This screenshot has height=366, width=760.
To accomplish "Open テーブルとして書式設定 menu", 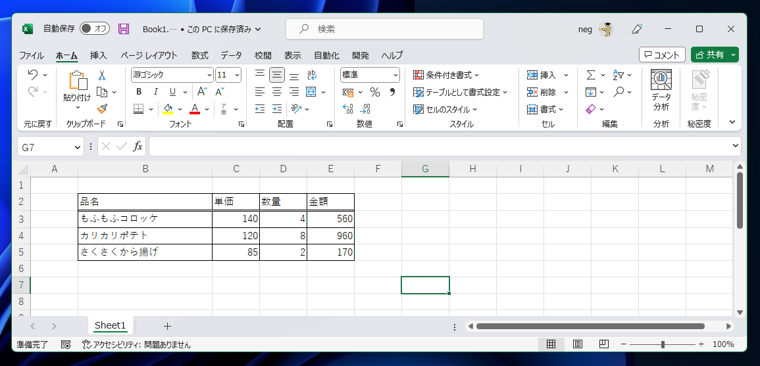I will pos(460,92).
